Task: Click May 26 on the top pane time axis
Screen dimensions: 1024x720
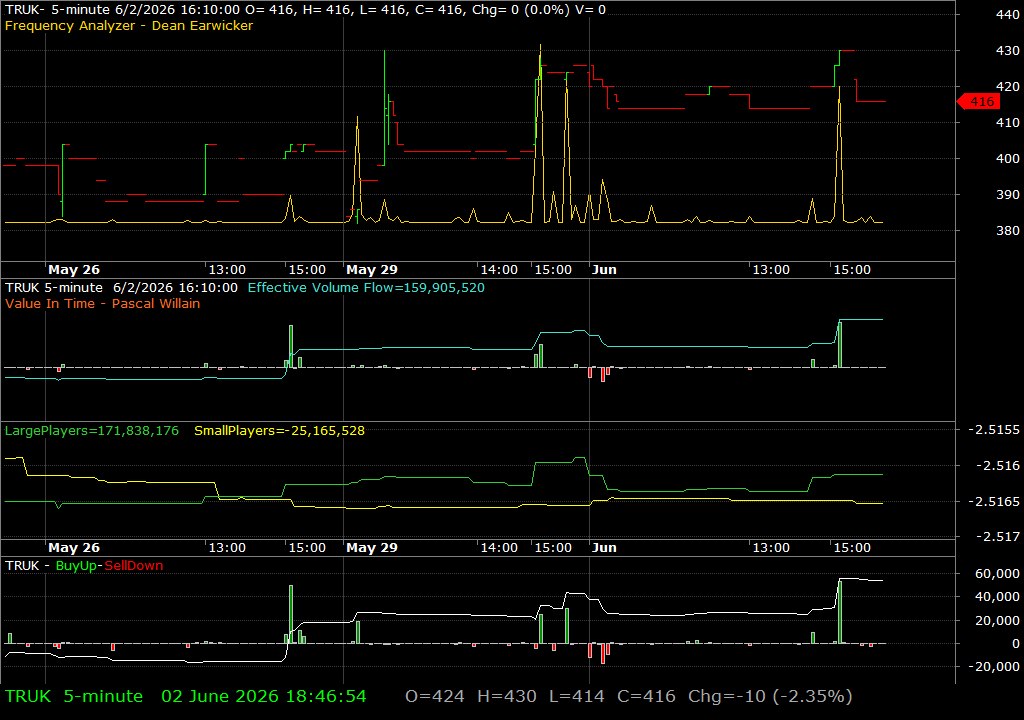Action: point(74,269)
